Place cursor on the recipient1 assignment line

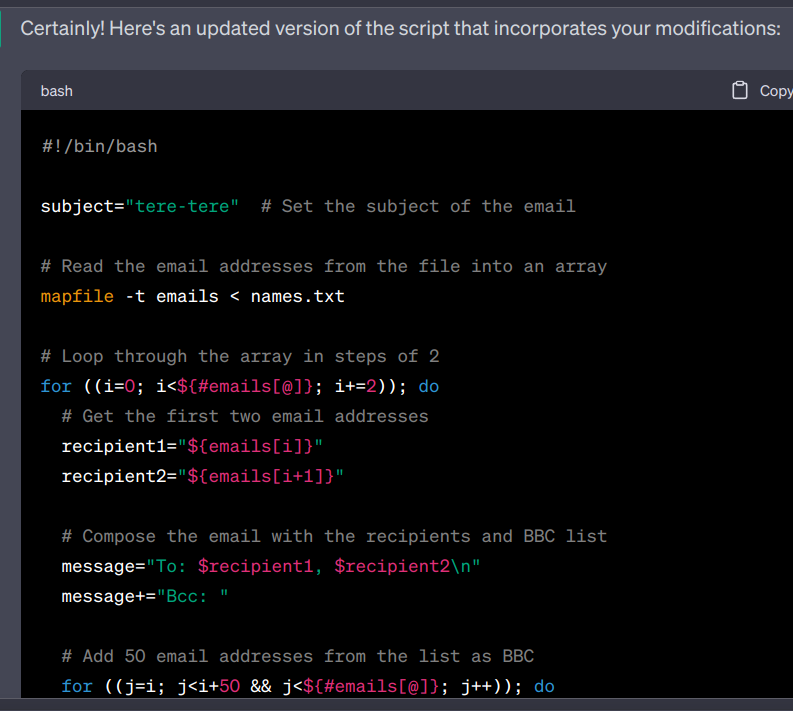click(200, 446)
